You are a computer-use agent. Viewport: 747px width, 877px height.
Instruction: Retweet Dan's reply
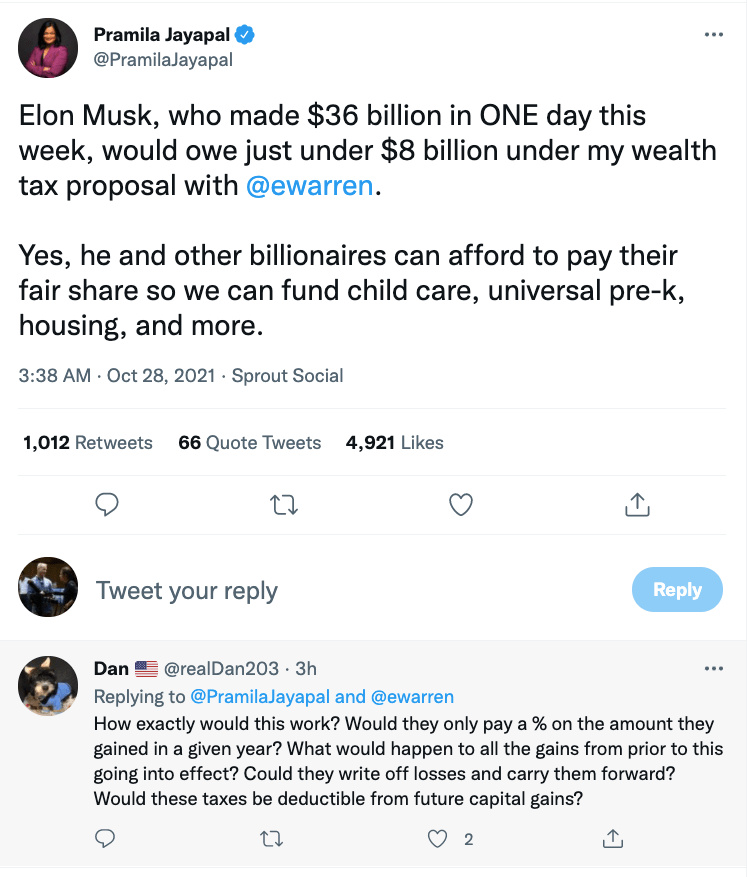(271, 839)
